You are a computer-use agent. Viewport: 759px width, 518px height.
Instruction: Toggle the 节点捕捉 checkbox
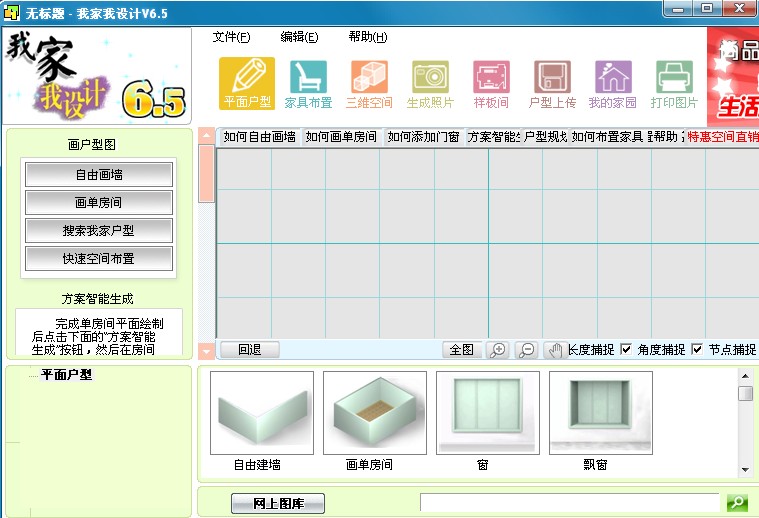(697, 349)
